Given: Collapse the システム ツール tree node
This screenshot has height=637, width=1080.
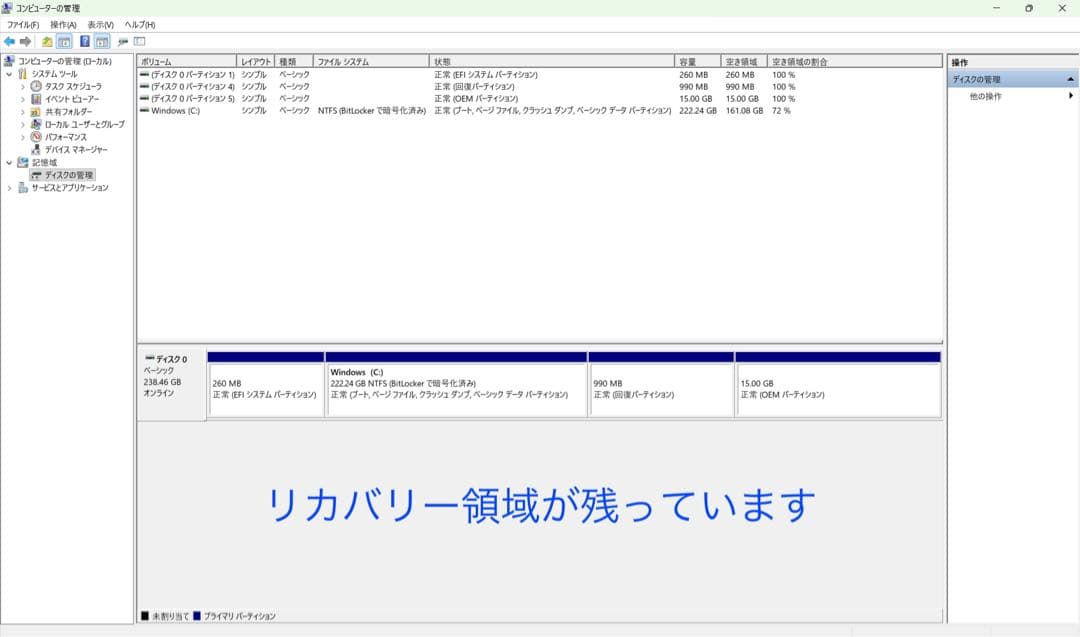Looking at the screenshot, I should (8, 75).
